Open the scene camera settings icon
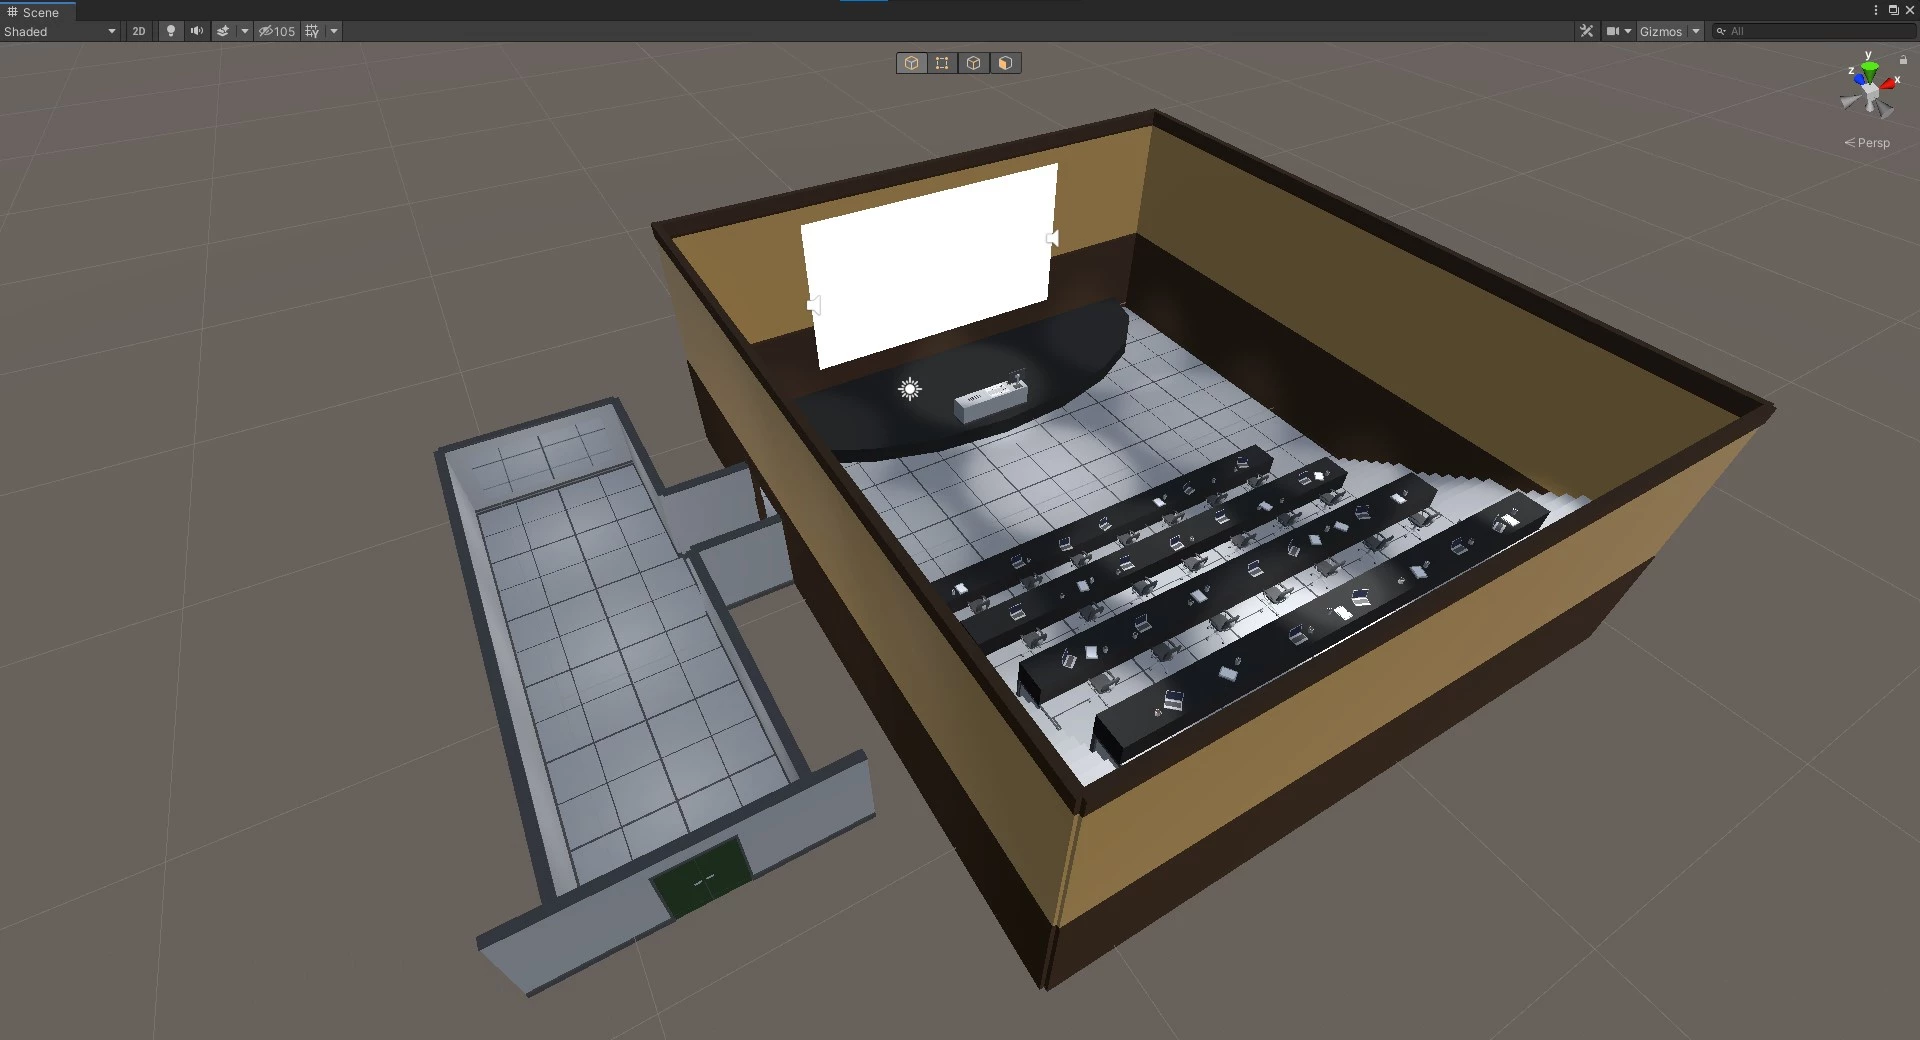The height and width of the screenshot is (1040, 1920). click(1615, 31)
